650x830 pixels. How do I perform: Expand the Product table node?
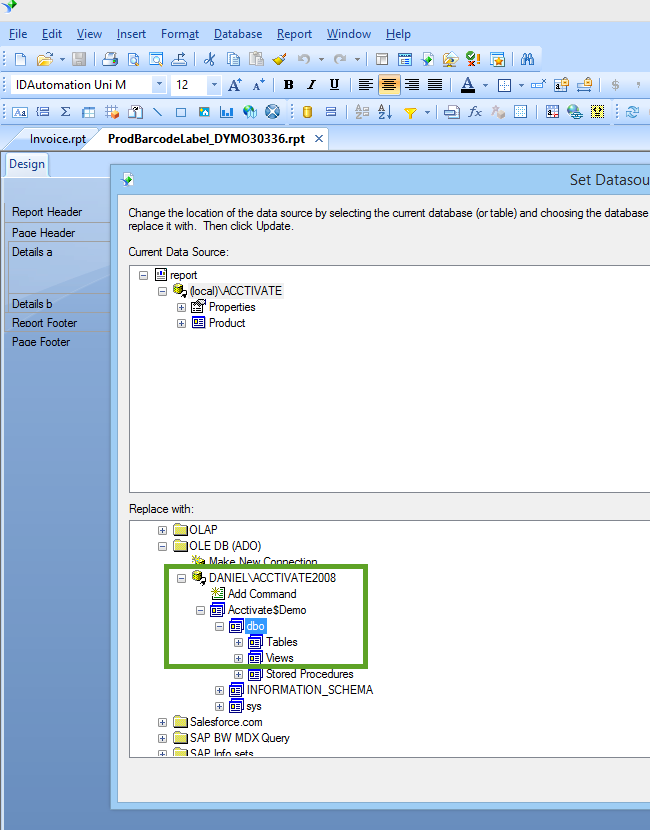pyautogui.click(x=182, y=323)
